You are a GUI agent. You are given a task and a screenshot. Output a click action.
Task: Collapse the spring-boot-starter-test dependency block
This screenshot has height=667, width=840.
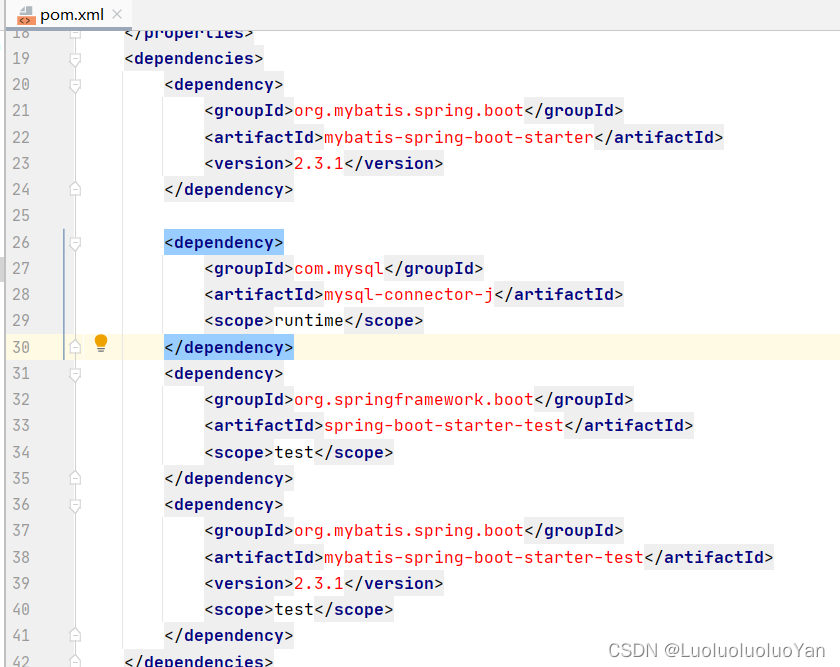pos(74,373)
